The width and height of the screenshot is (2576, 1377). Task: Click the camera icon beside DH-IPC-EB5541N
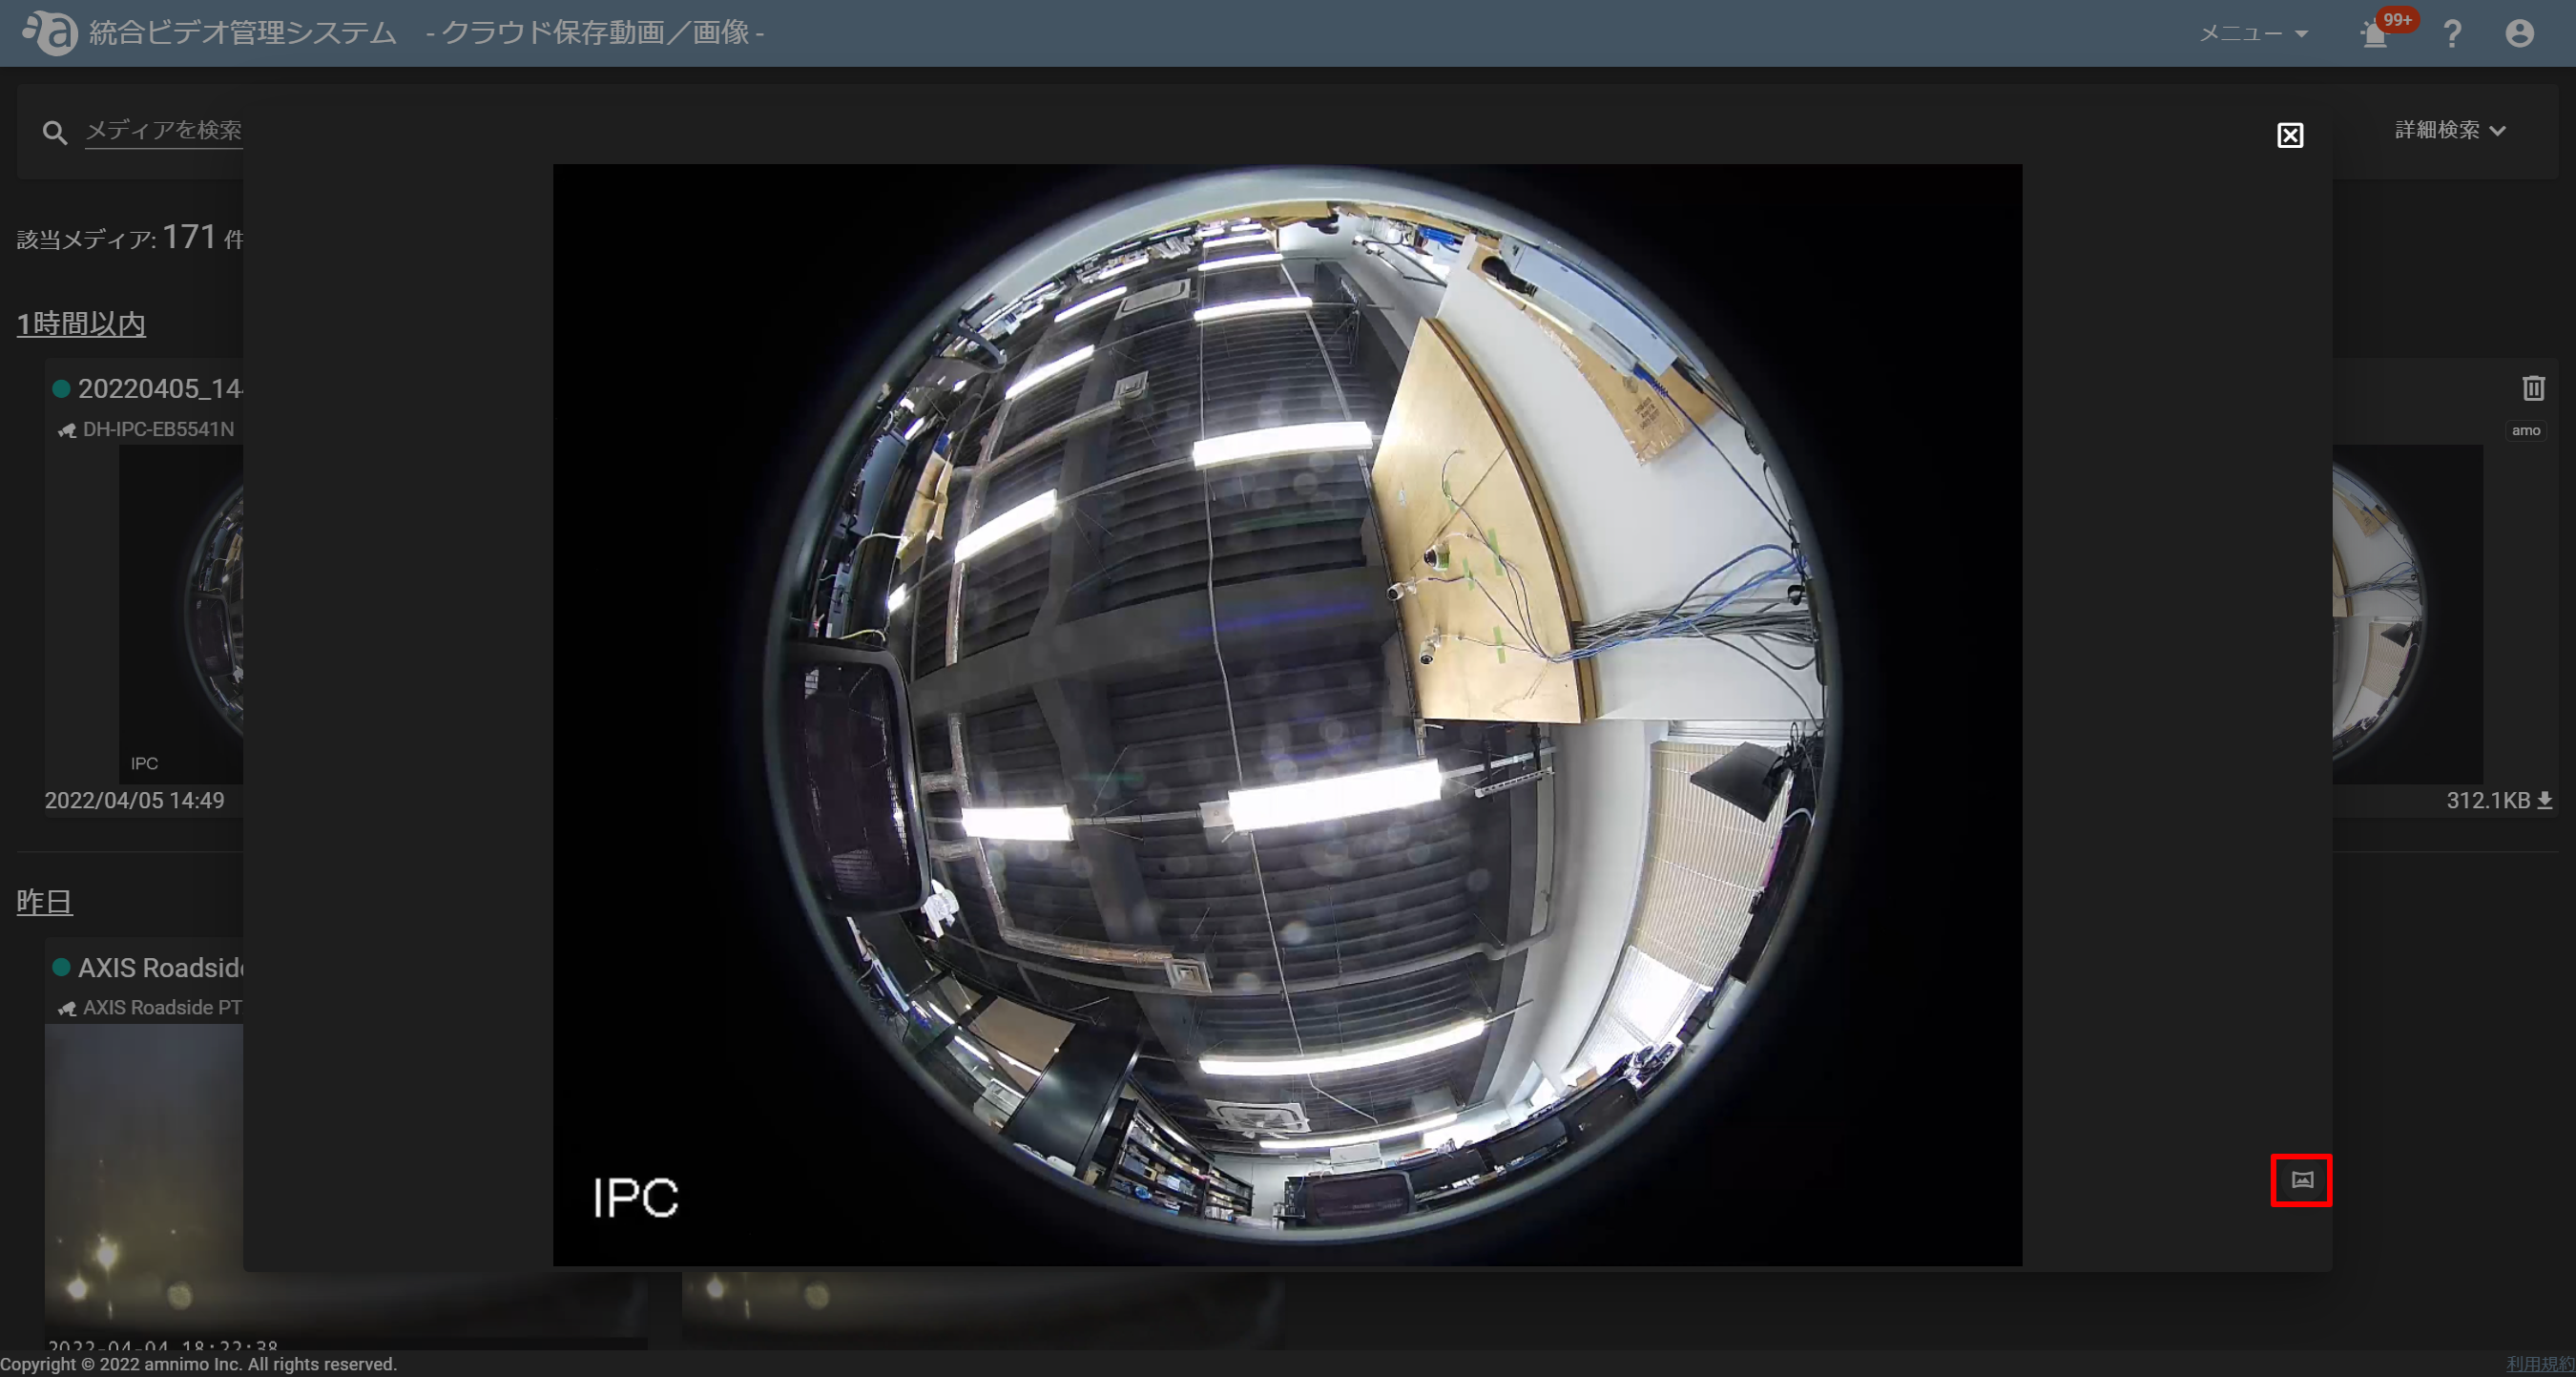pos(67,430)
